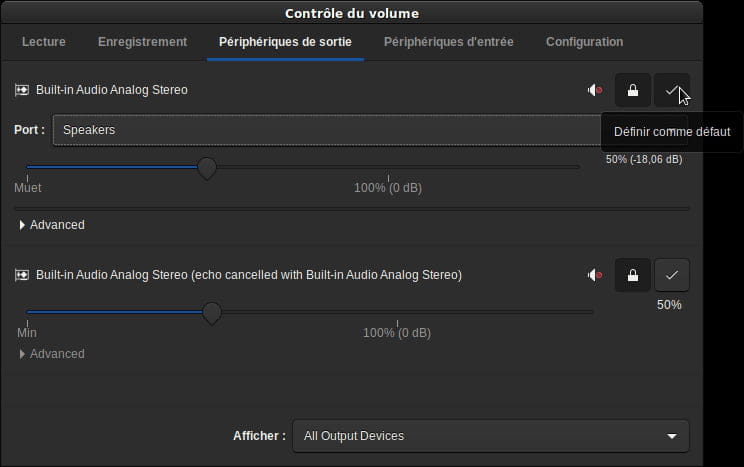
Task: Mute the first Built-in Audio Analog Stereo output
Action: tap(595, 90)
